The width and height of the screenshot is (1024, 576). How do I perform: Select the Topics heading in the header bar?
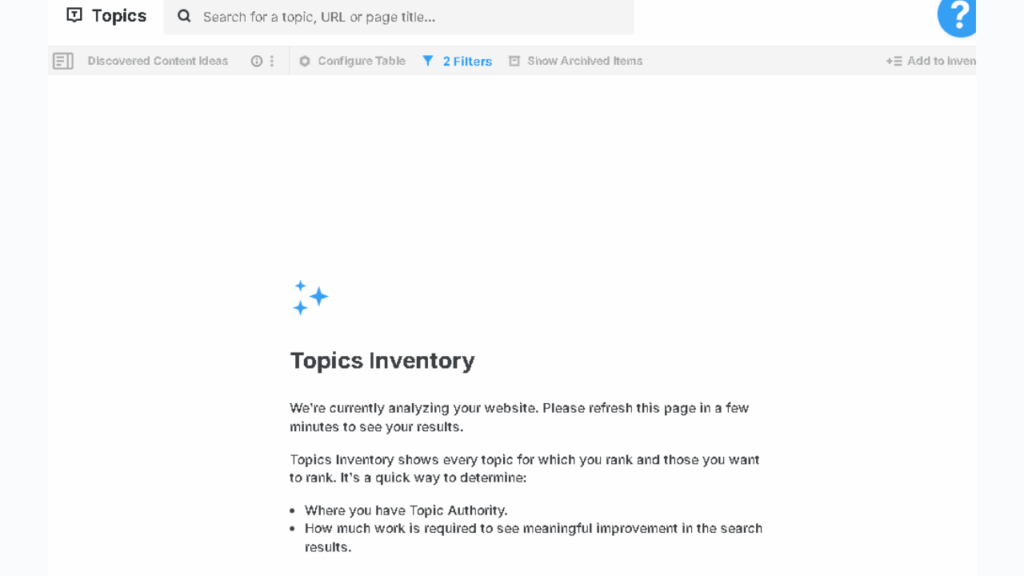click(x=119, y=15)
